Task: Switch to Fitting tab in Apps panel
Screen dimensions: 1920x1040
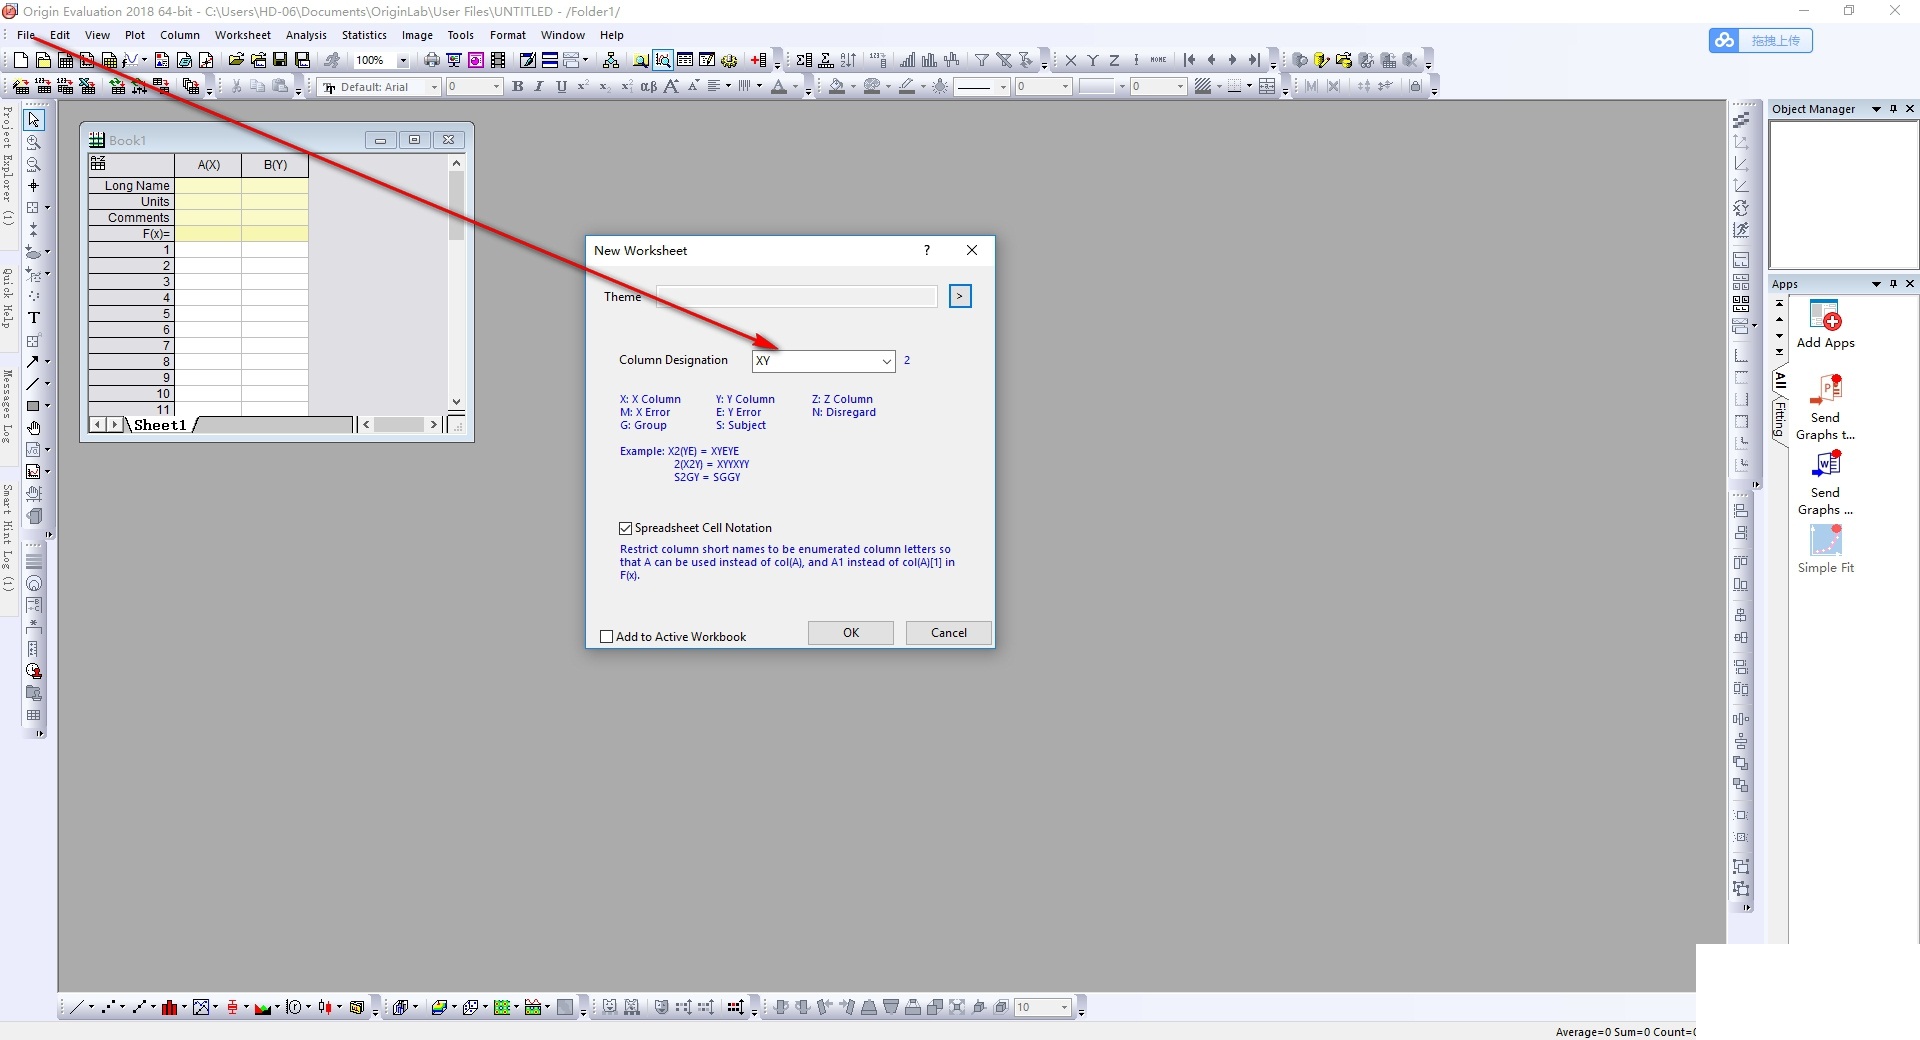Action: pyautogui.click(x=1780, y=419)
